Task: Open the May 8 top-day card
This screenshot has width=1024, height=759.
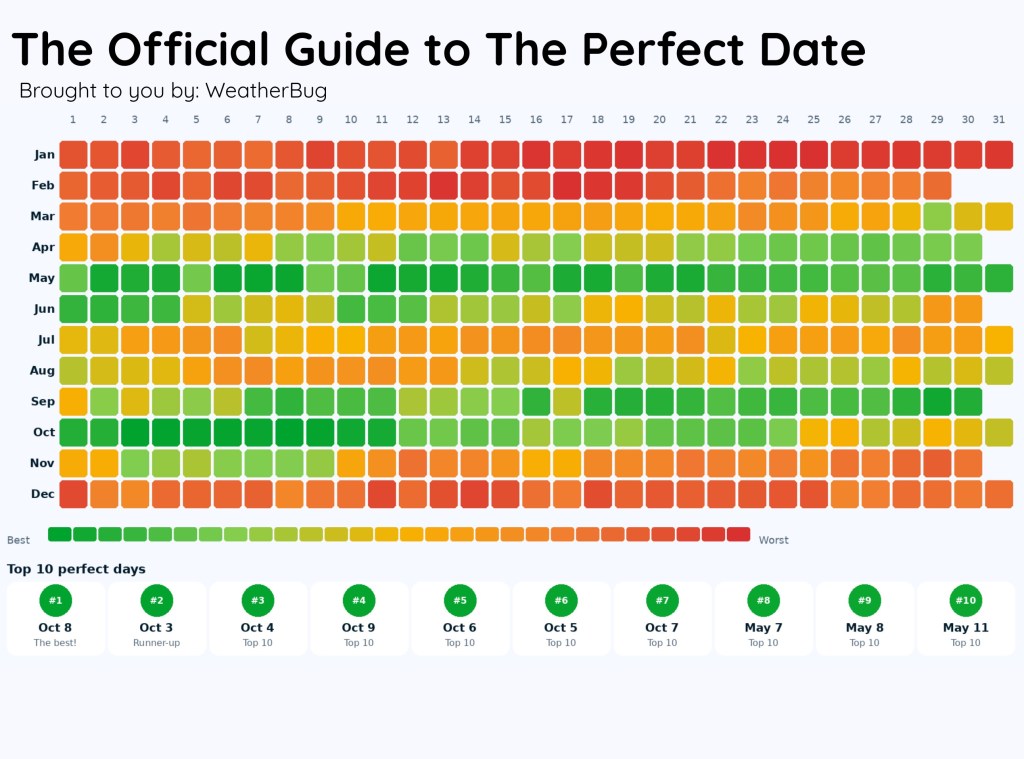Action: pos(865,619)
